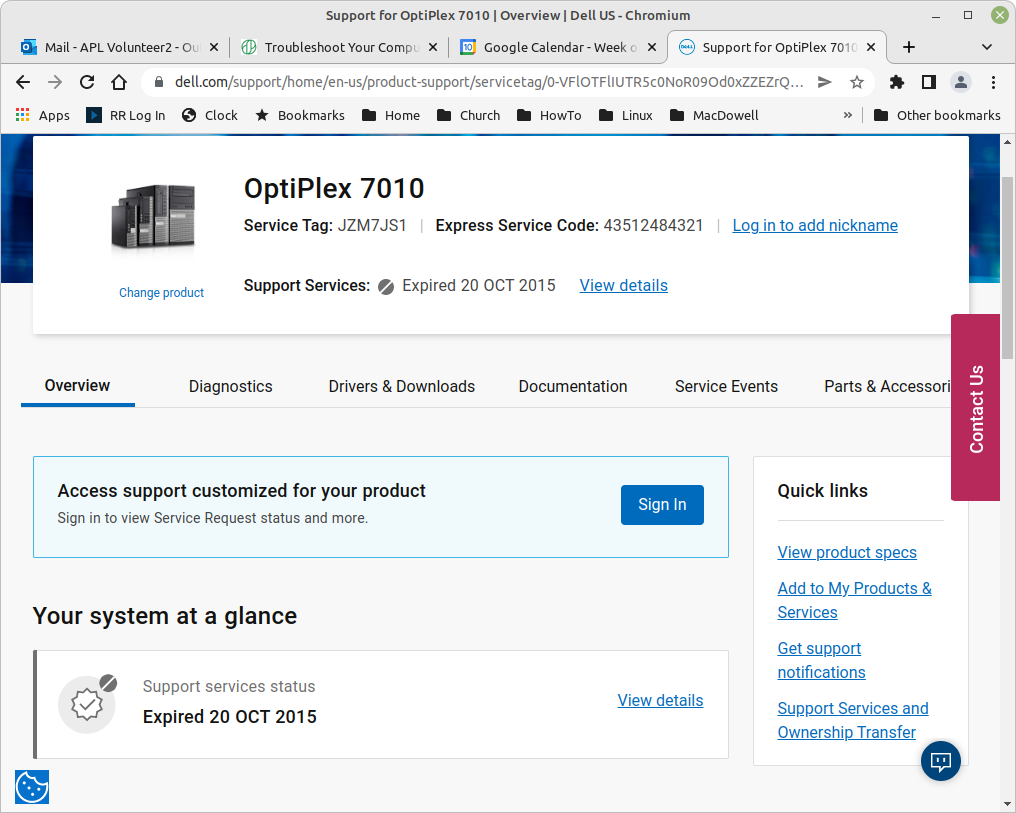The image size is (1016, 813).
Task: Click the Change product link
Action: pos(161,293)
